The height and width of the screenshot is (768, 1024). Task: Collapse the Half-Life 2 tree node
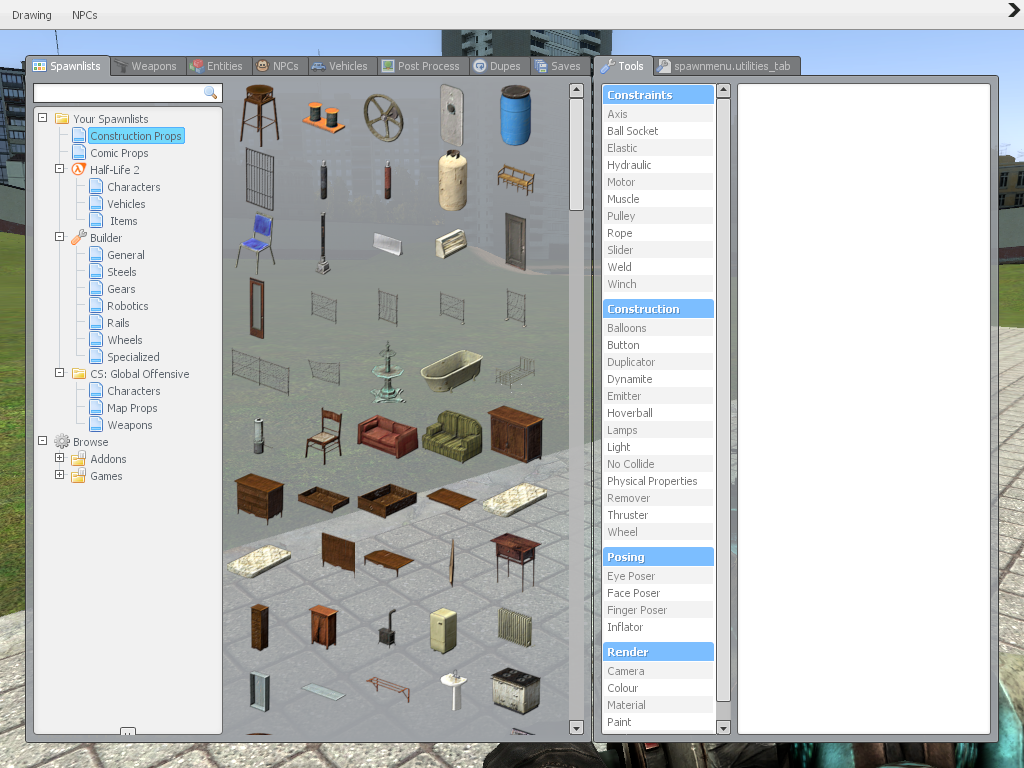pos(59,168)
